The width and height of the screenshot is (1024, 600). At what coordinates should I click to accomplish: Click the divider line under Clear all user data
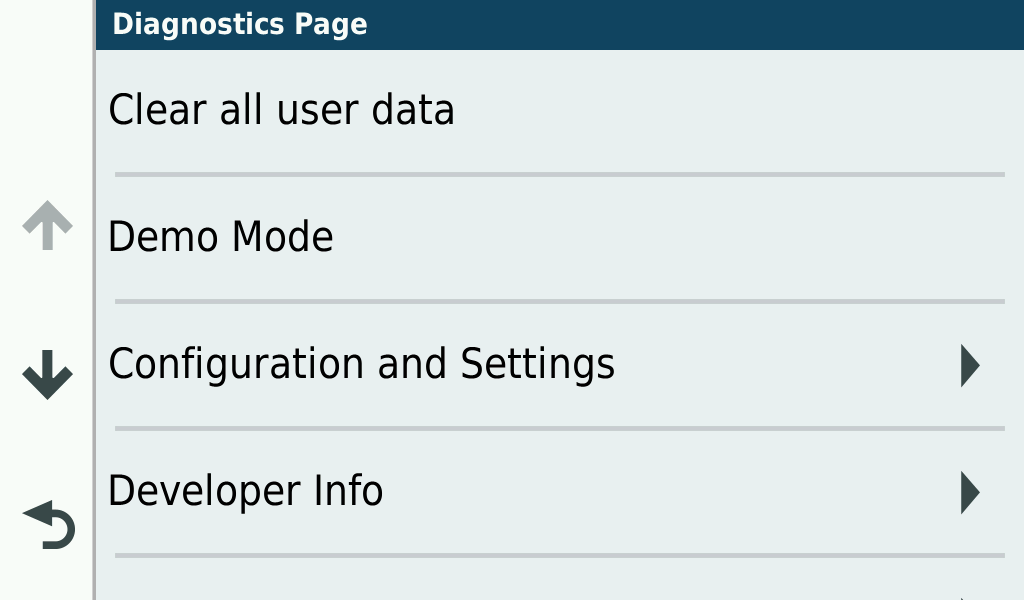[x=560, y=174]
